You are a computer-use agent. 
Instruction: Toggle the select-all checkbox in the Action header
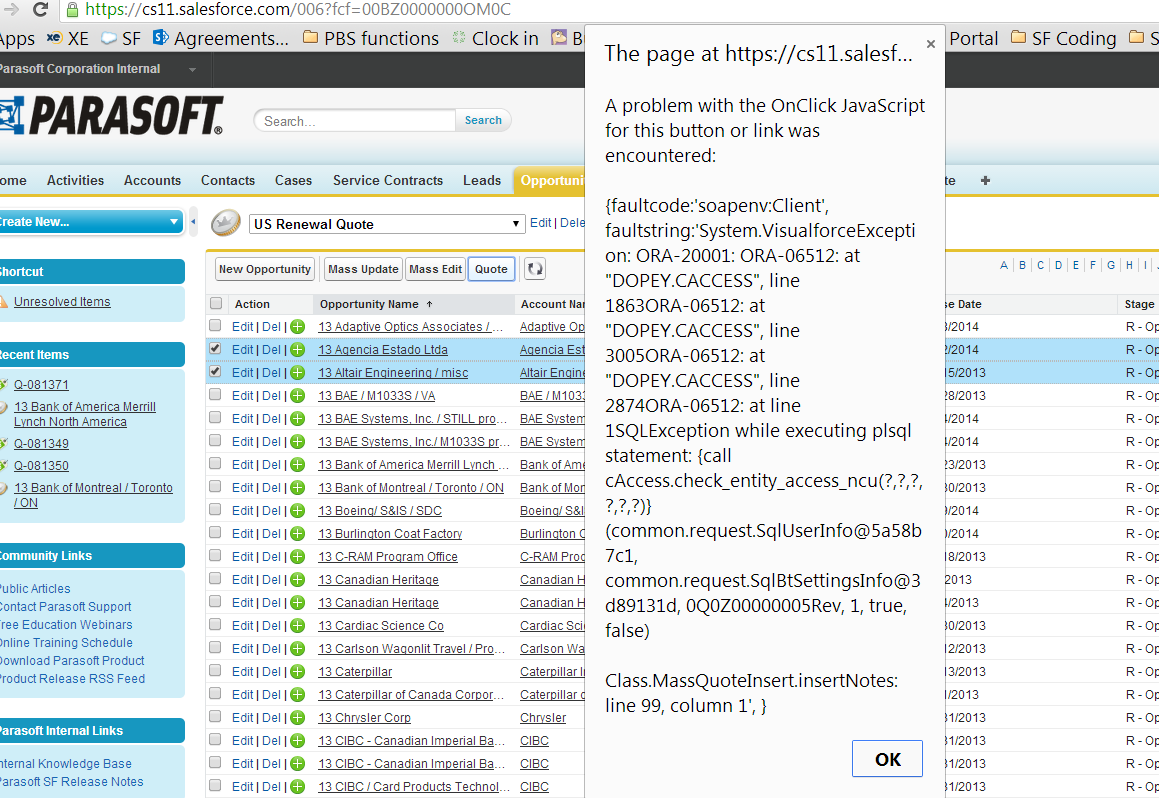216,303
